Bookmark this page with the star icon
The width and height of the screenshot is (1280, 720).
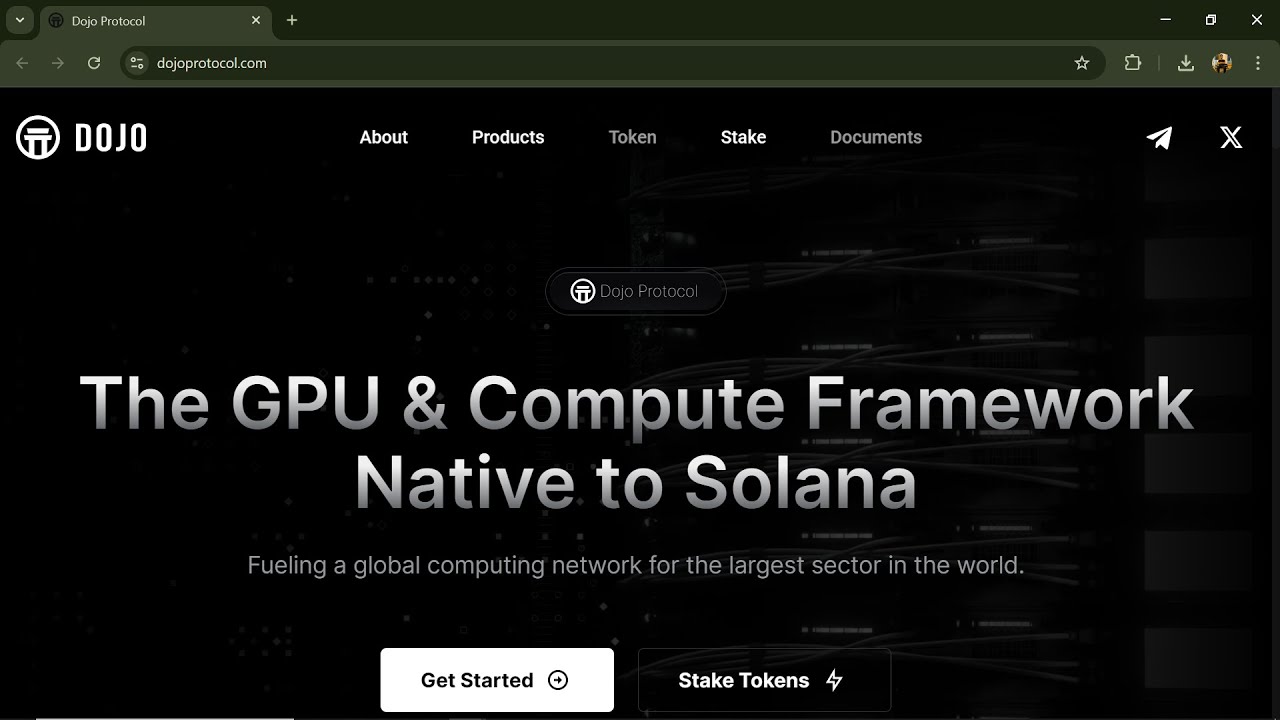click(1081, 63)
